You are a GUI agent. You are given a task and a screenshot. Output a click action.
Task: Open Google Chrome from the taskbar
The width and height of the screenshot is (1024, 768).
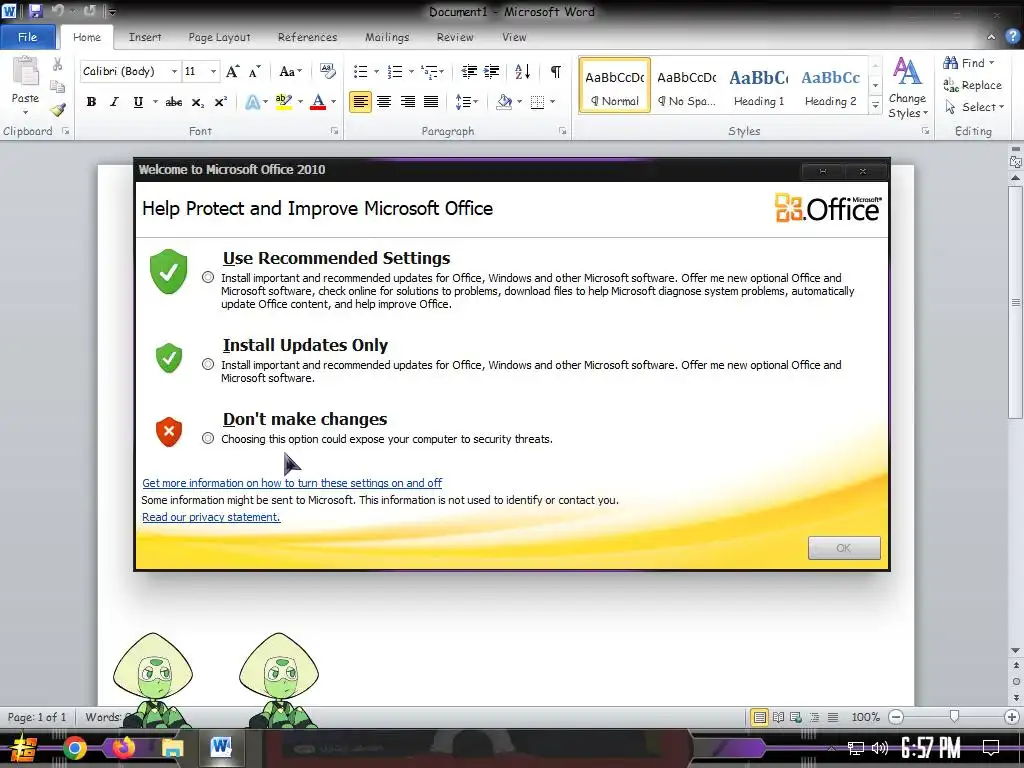tap(74, 748)
